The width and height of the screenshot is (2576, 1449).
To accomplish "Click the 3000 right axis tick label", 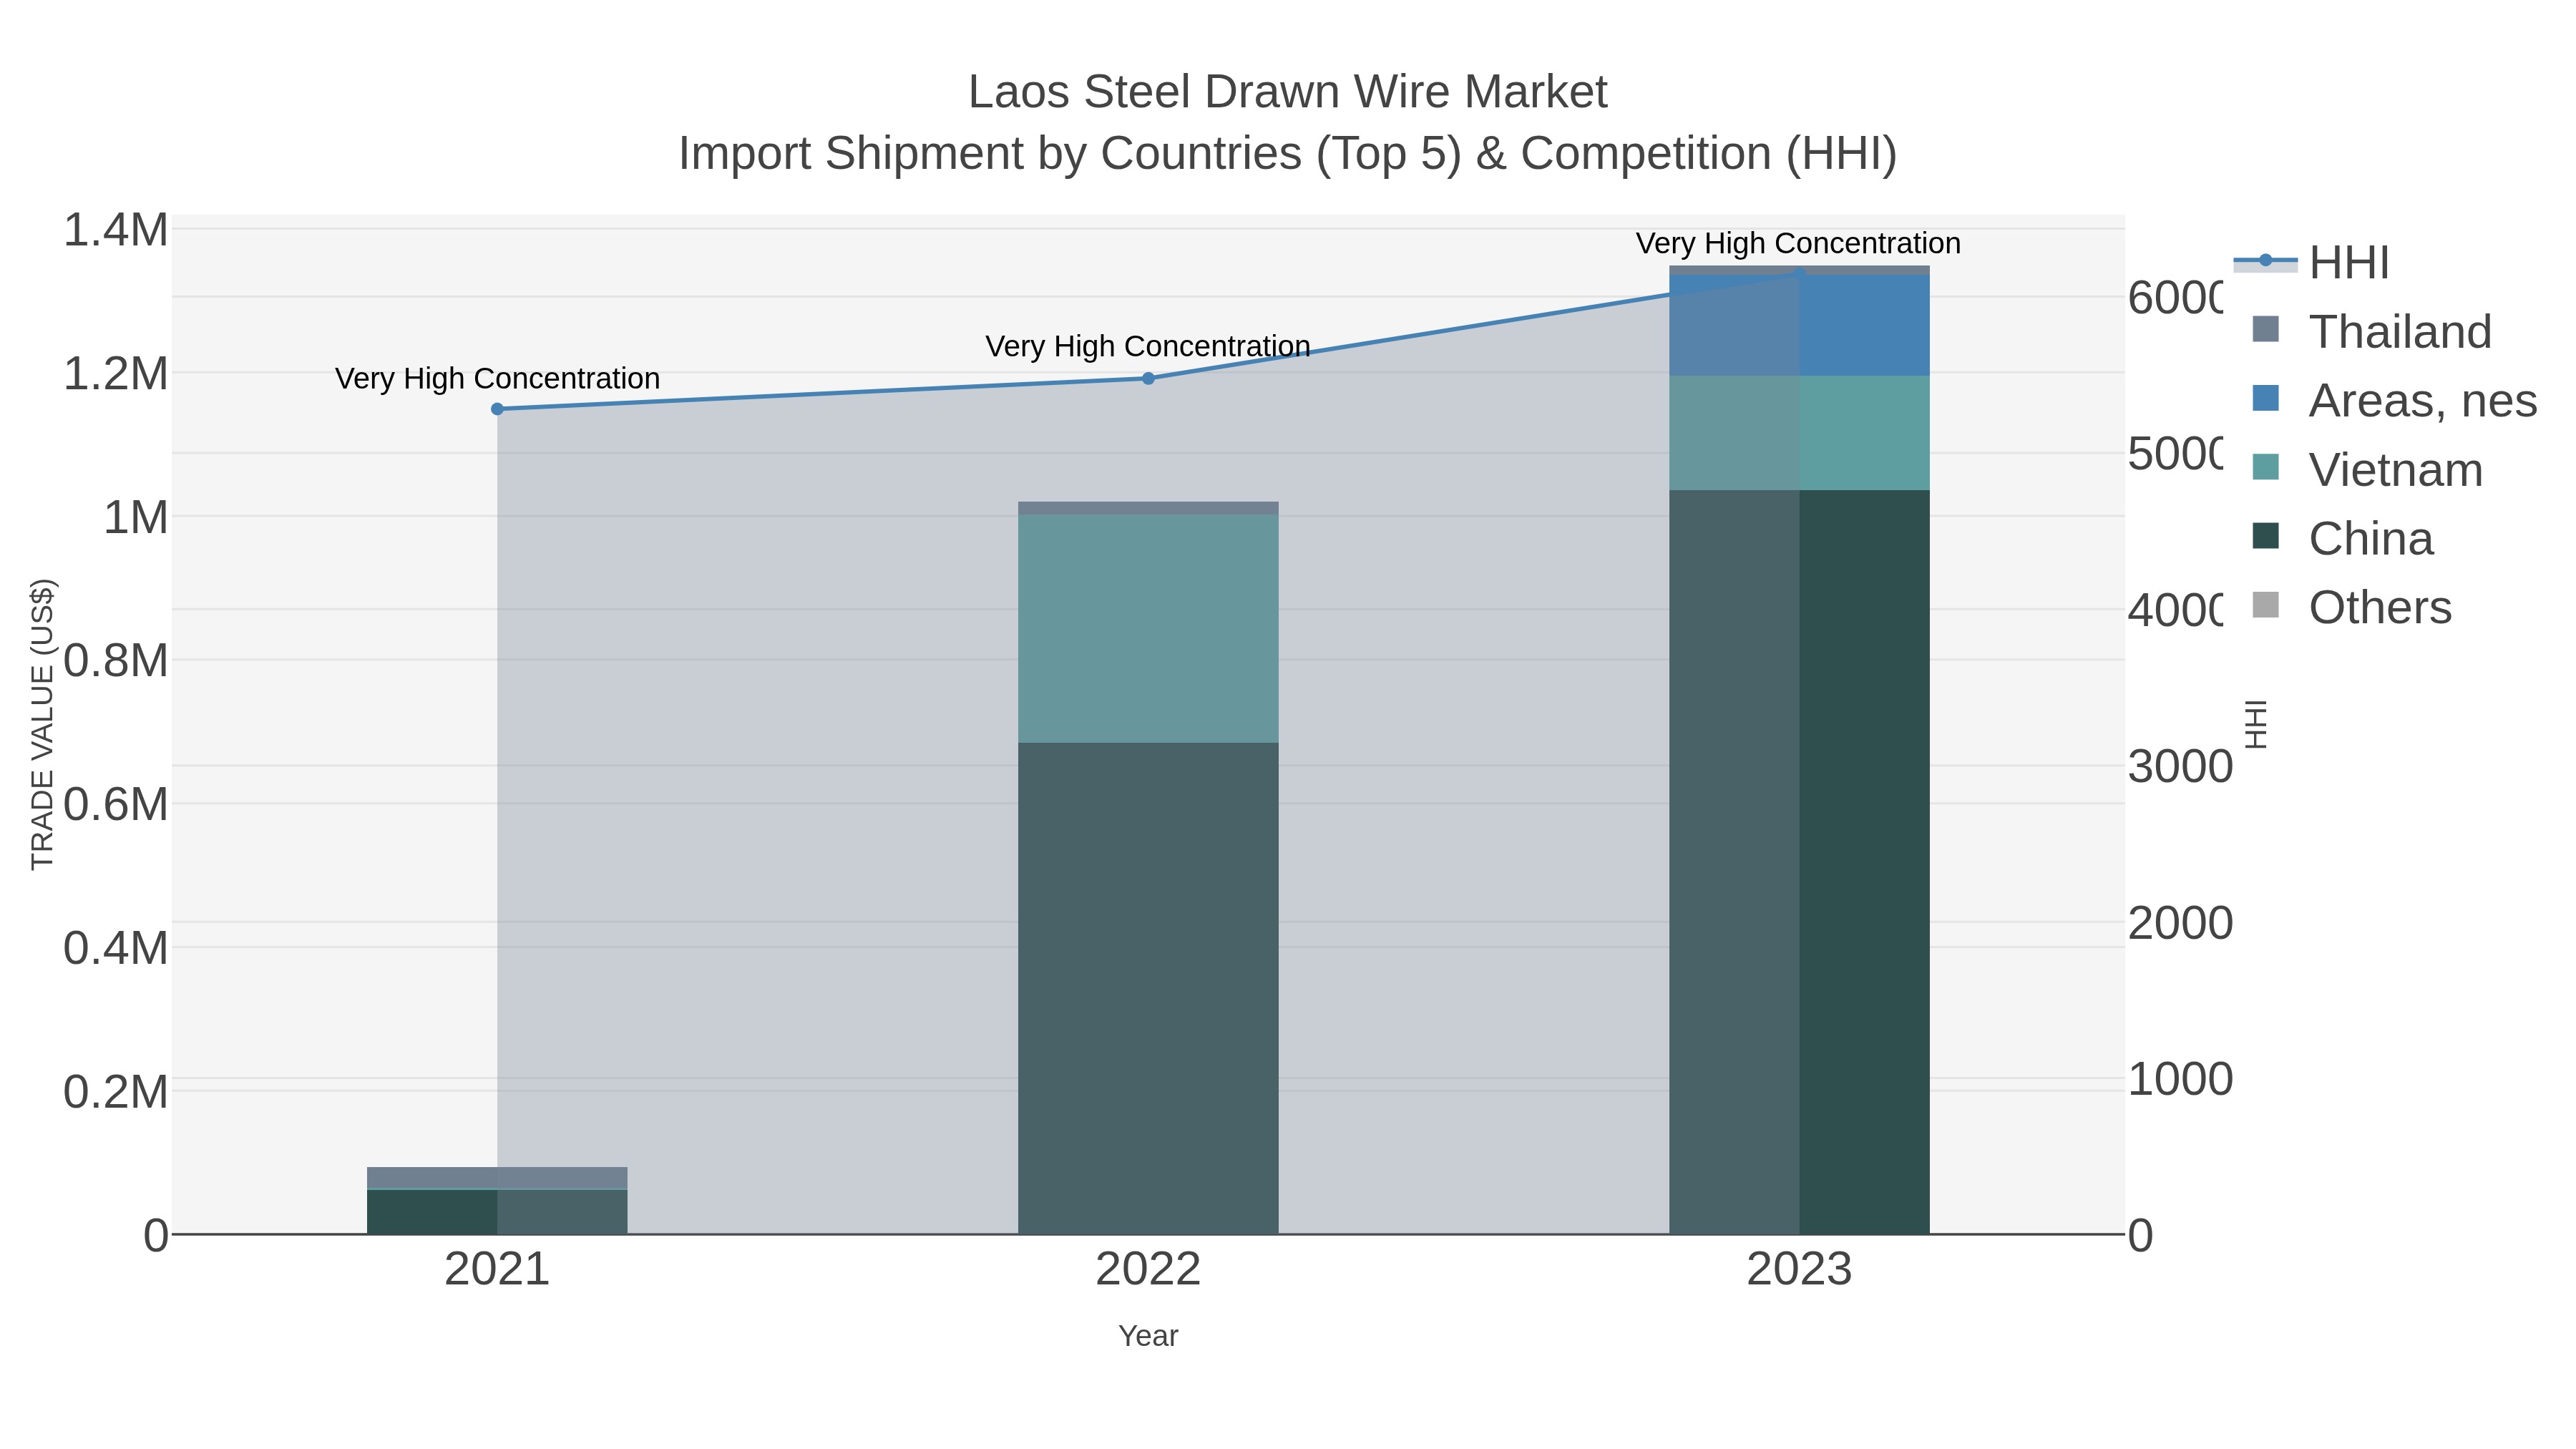I will [2180, 767].
